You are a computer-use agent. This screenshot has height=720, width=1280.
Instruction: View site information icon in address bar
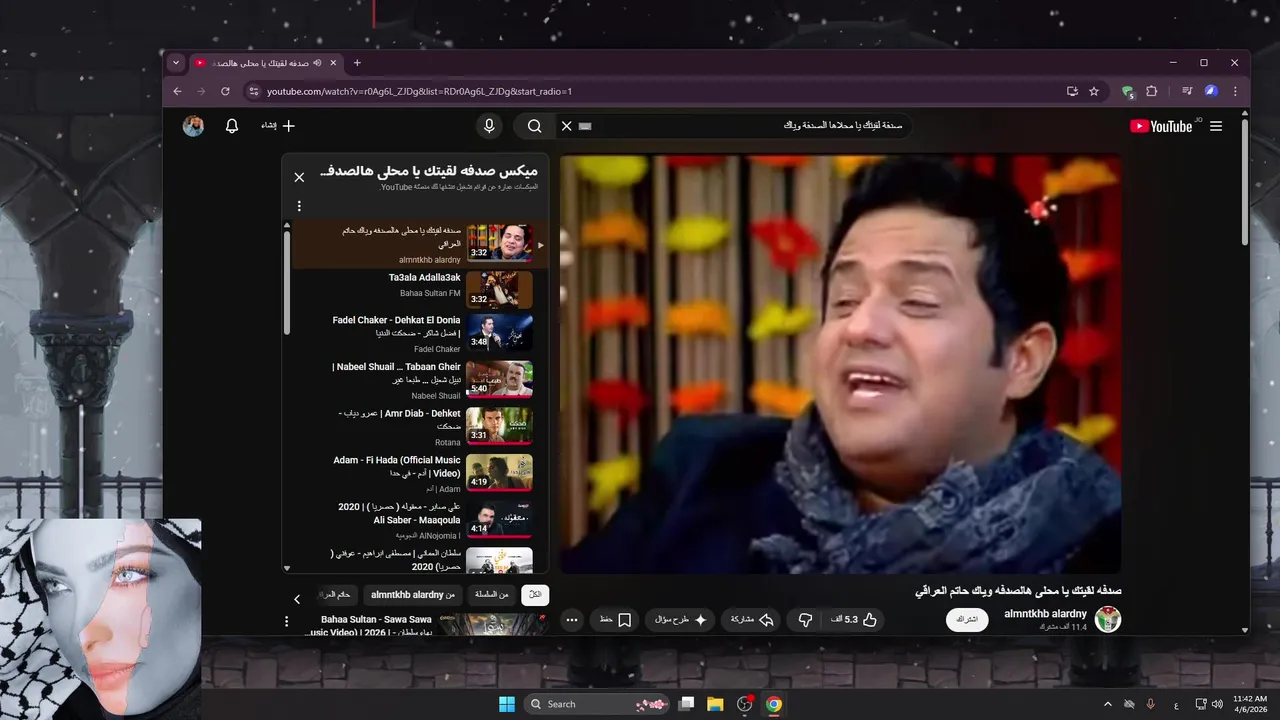254,91
